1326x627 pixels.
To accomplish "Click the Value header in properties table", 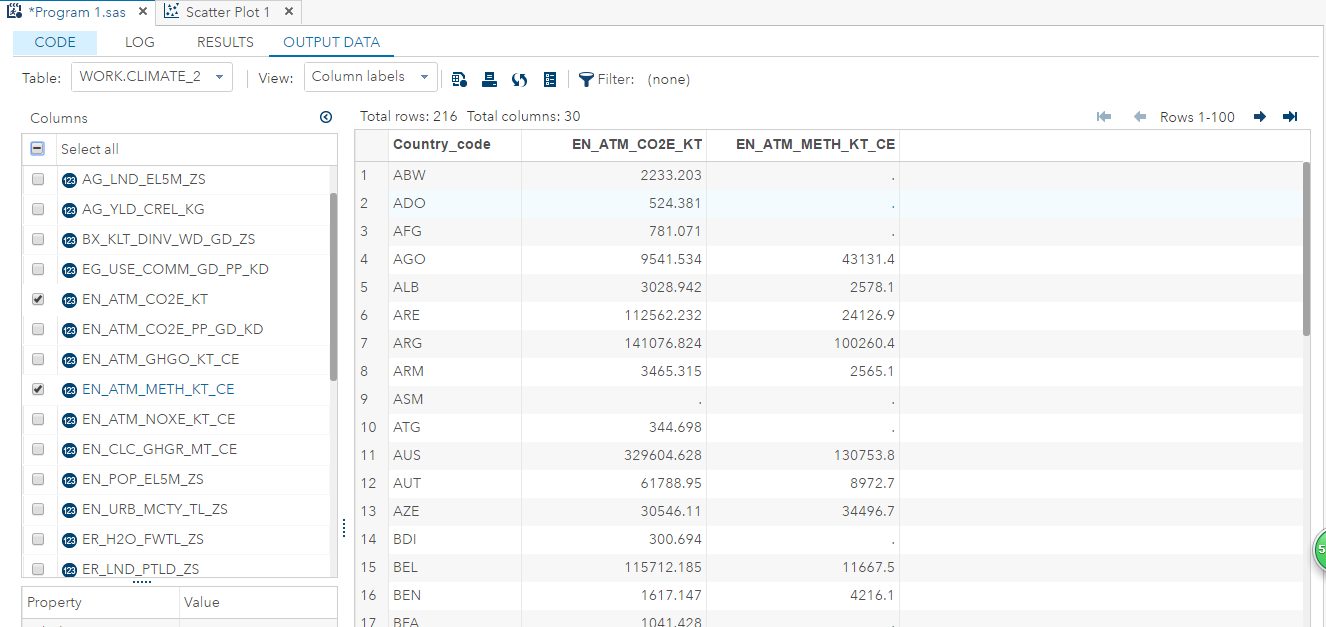I will tap(258, 603).
